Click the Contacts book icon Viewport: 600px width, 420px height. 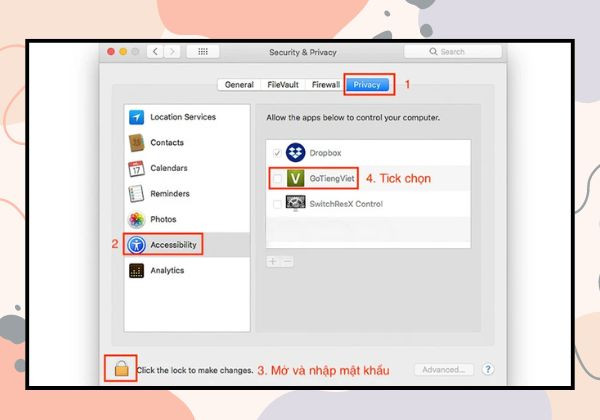tap(136, 143)
